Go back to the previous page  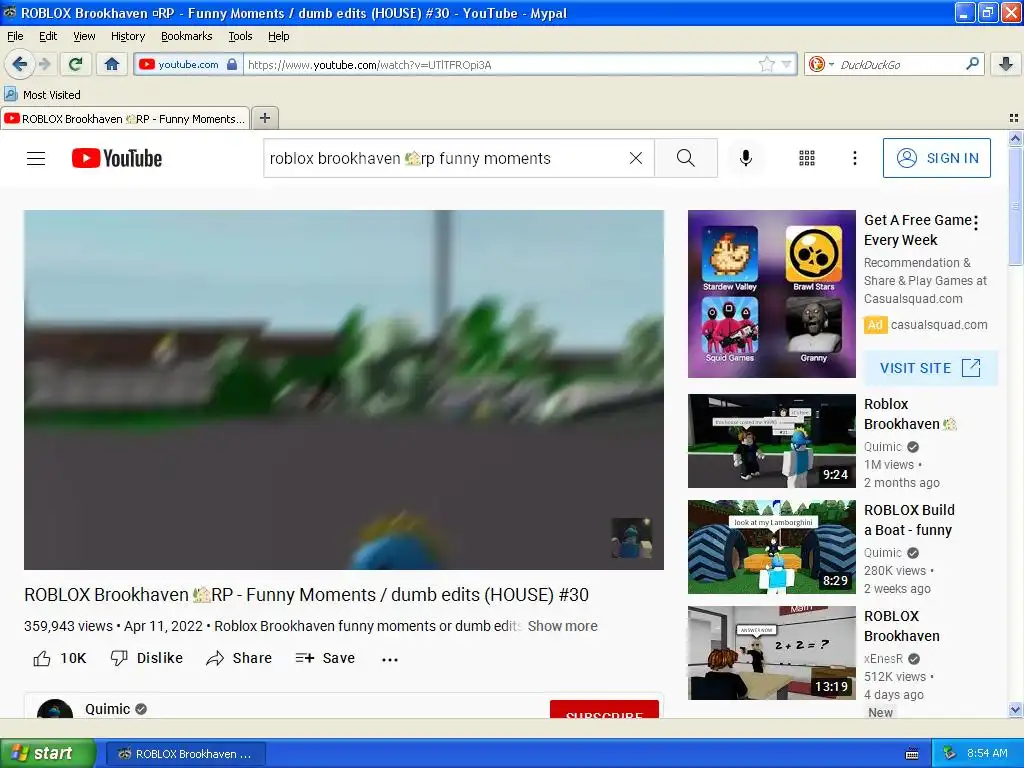click(19, 64)
